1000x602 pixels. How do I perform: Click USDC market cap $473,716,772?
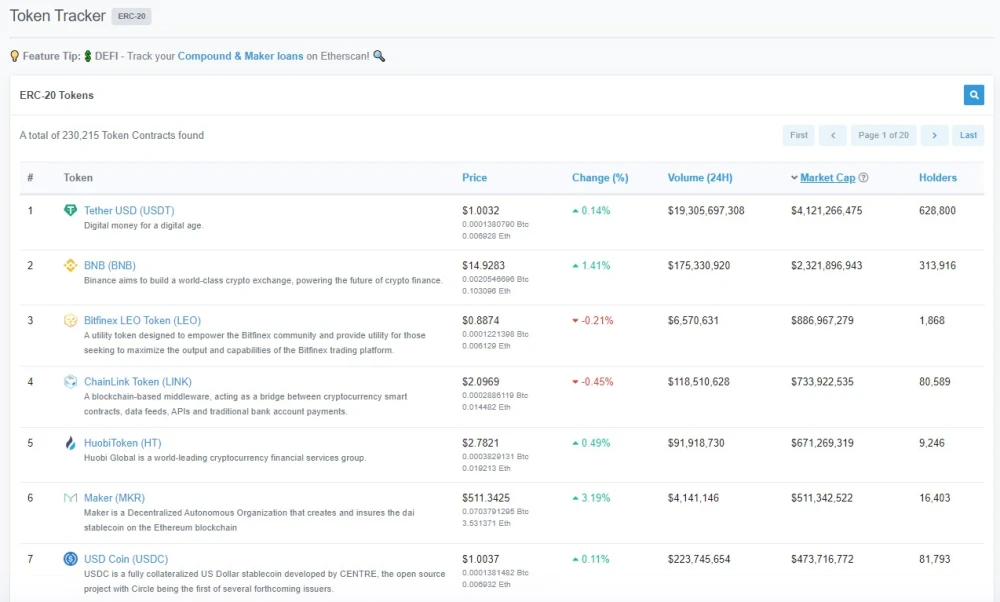click(x=822, y=559)
